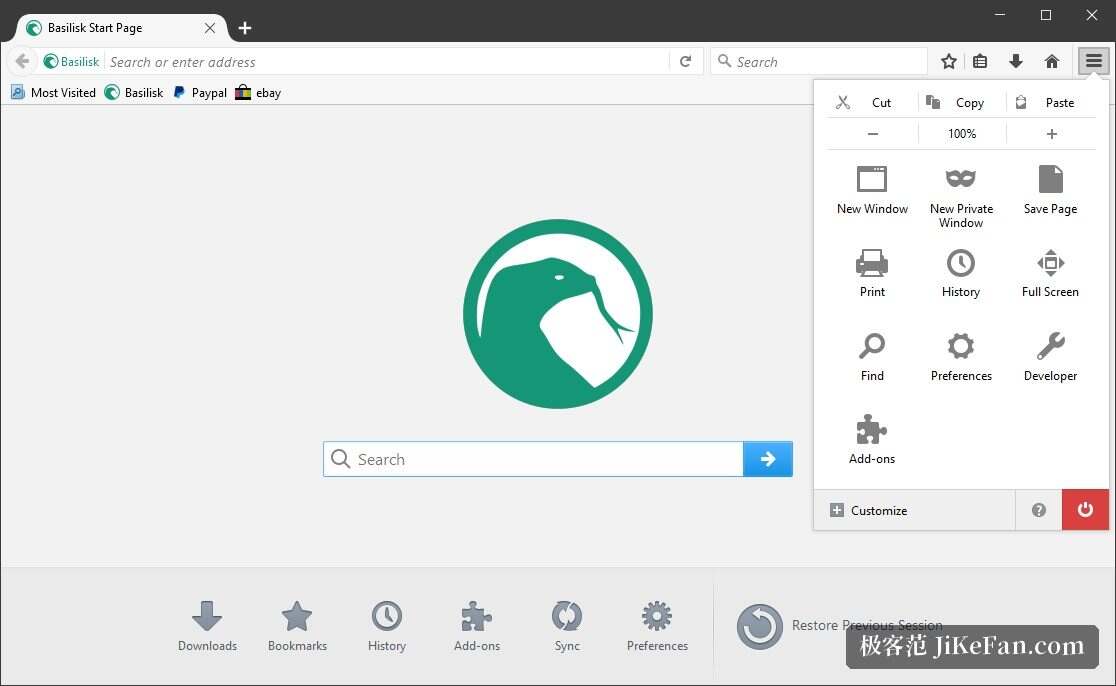Click Cut in the menu panel
1116x686 pixels.
[872, 102]
